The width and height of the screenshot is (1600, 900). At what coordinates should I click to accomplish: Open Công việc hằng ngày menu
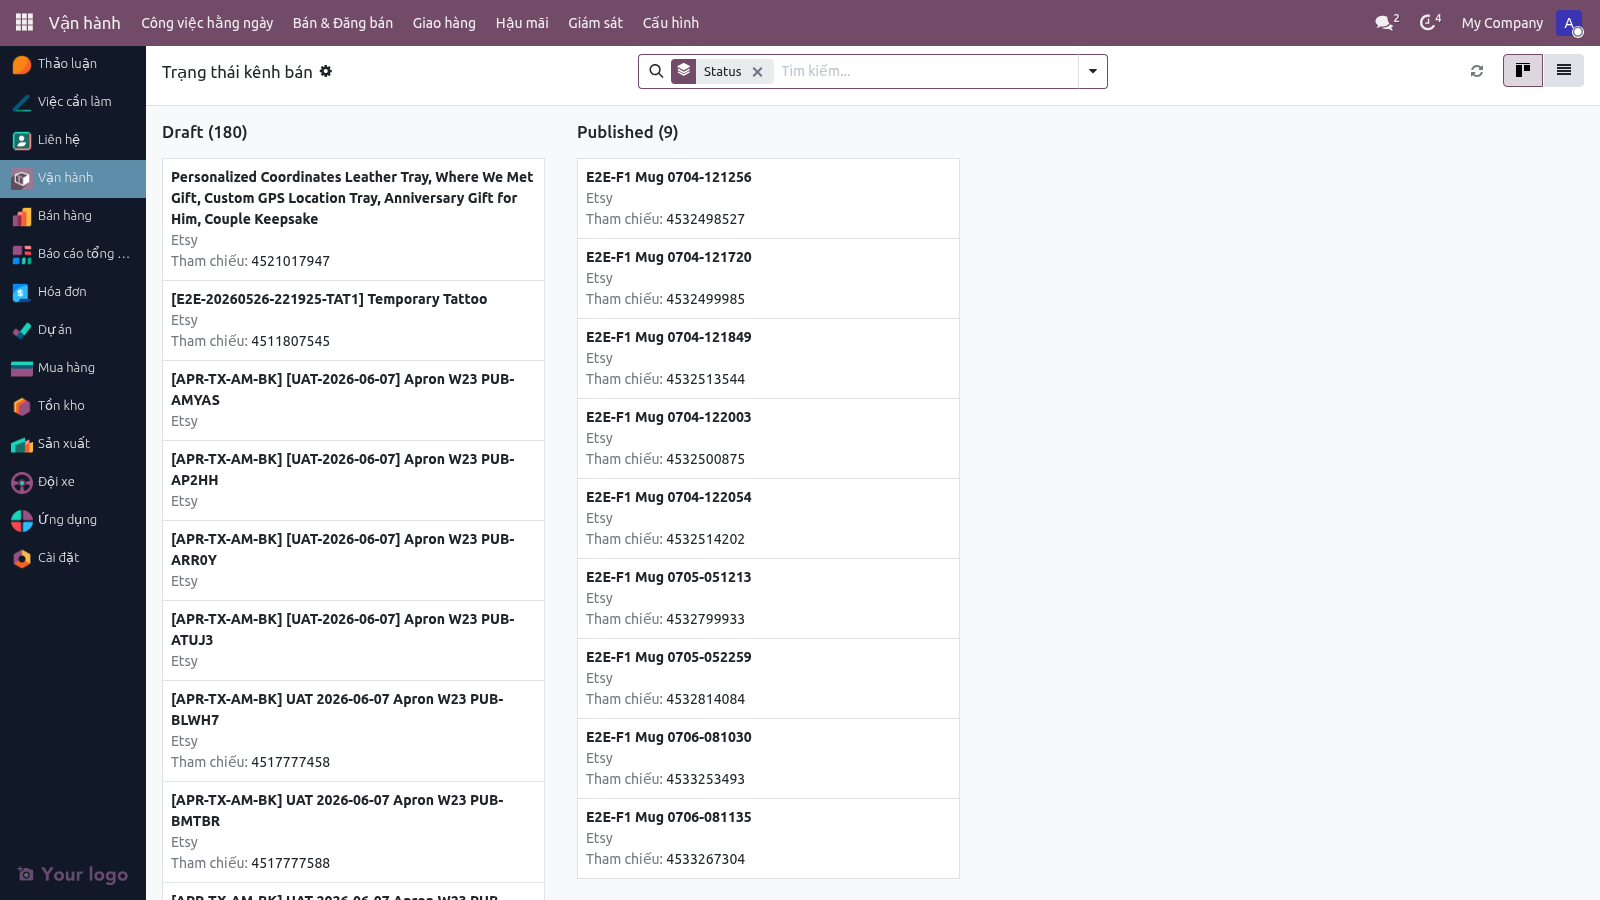pyautogui.click(x=207, y=23)
